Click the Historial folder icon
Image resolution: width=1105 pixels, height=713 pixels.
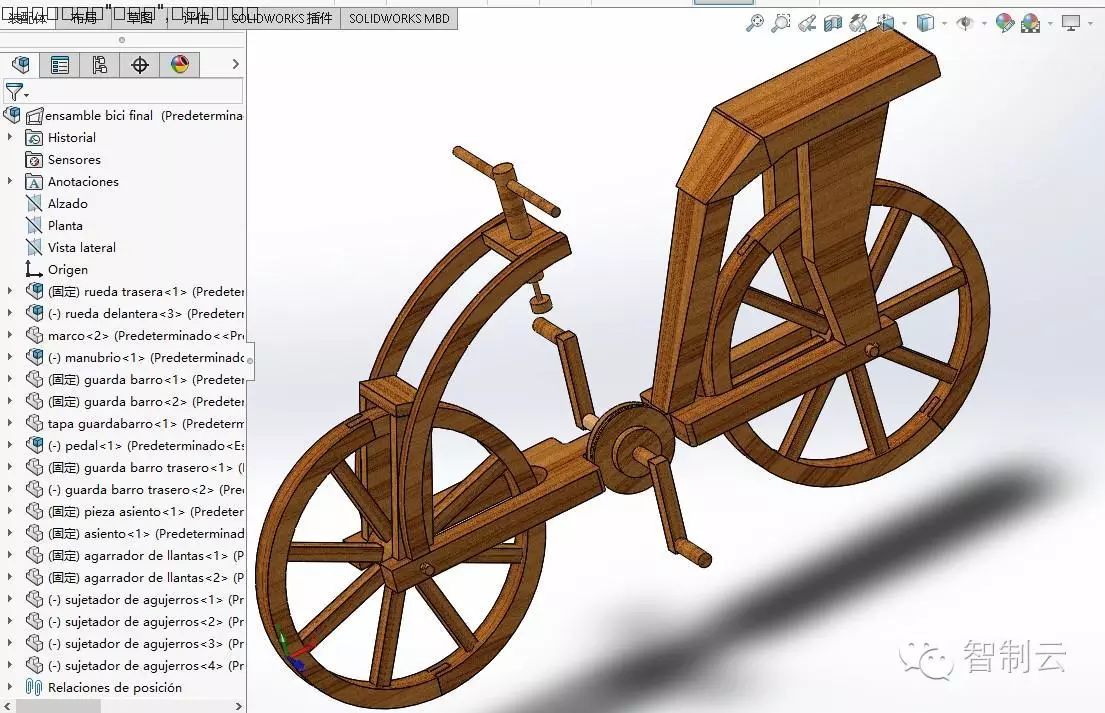pos(34,138)
